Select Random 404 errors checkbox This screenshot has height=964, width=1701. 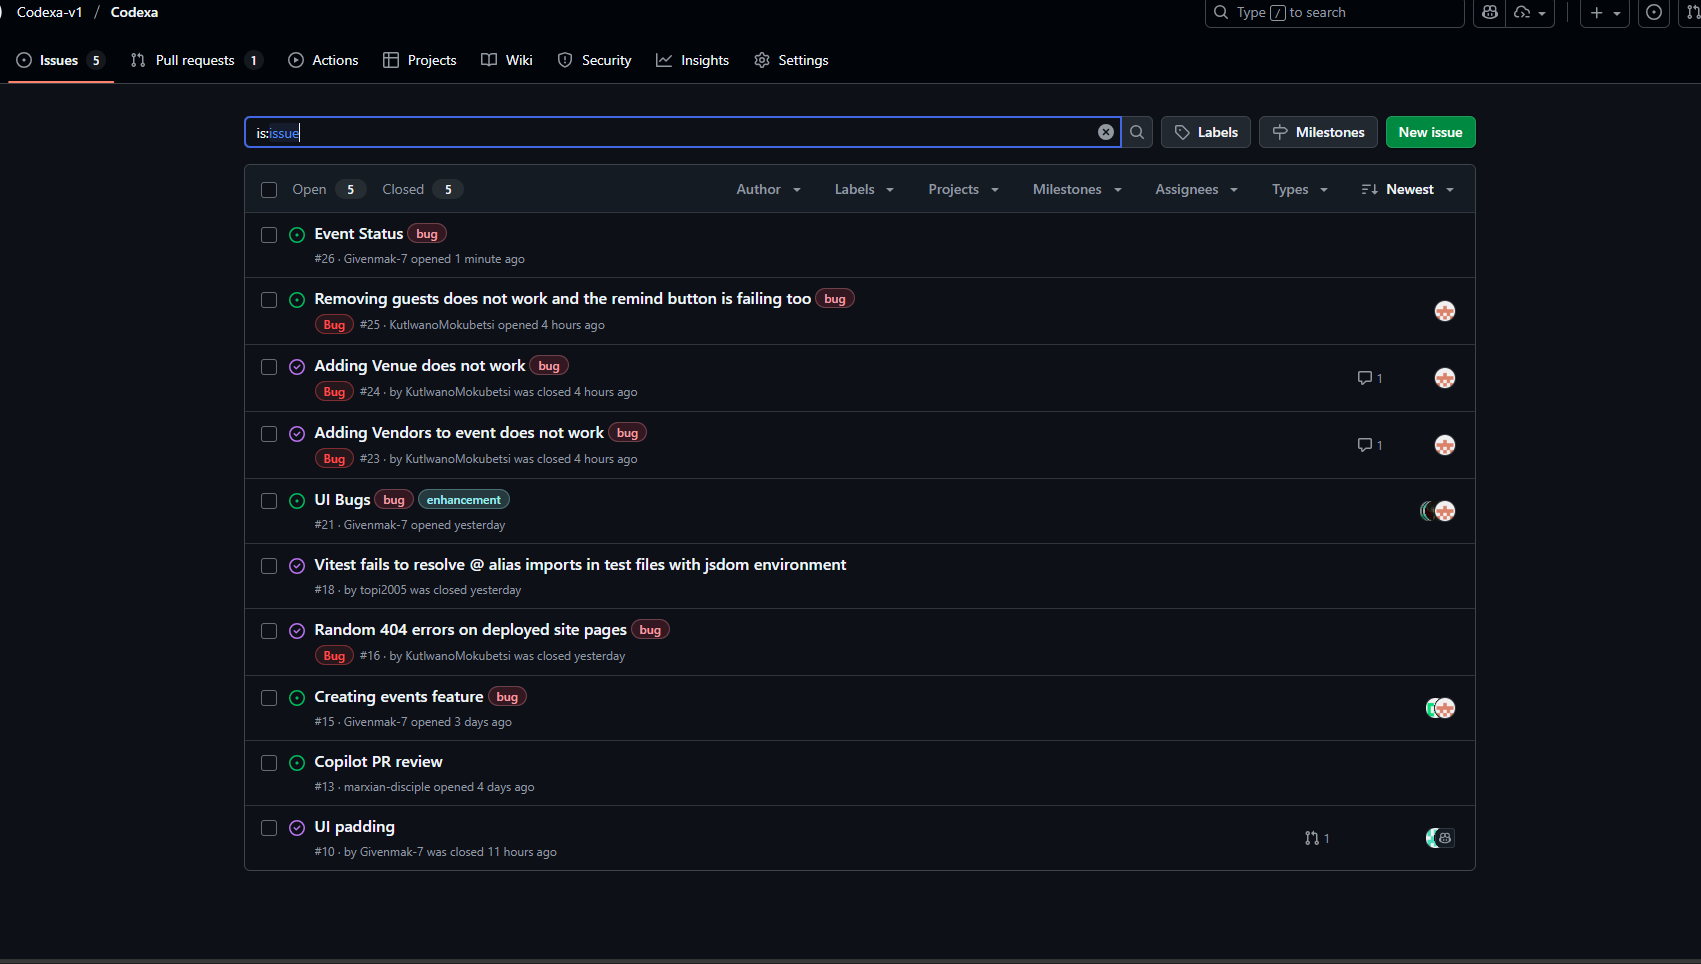pyautogui.click(x=269, y=631)
